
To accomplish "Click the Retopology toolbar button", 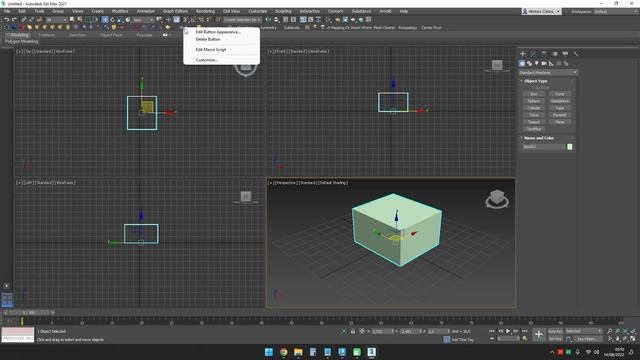I will [408, 28].
